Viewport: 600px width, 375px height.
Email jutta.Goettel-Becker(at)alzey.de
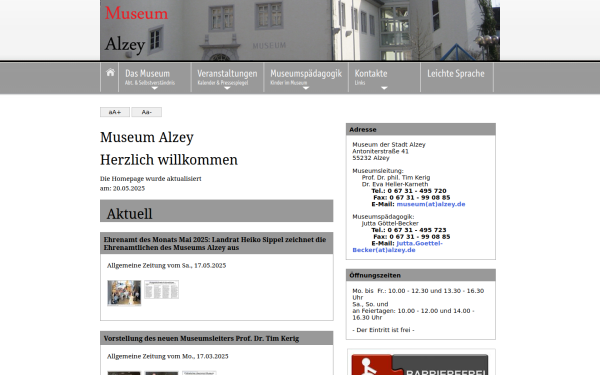[x=398, y=247]
